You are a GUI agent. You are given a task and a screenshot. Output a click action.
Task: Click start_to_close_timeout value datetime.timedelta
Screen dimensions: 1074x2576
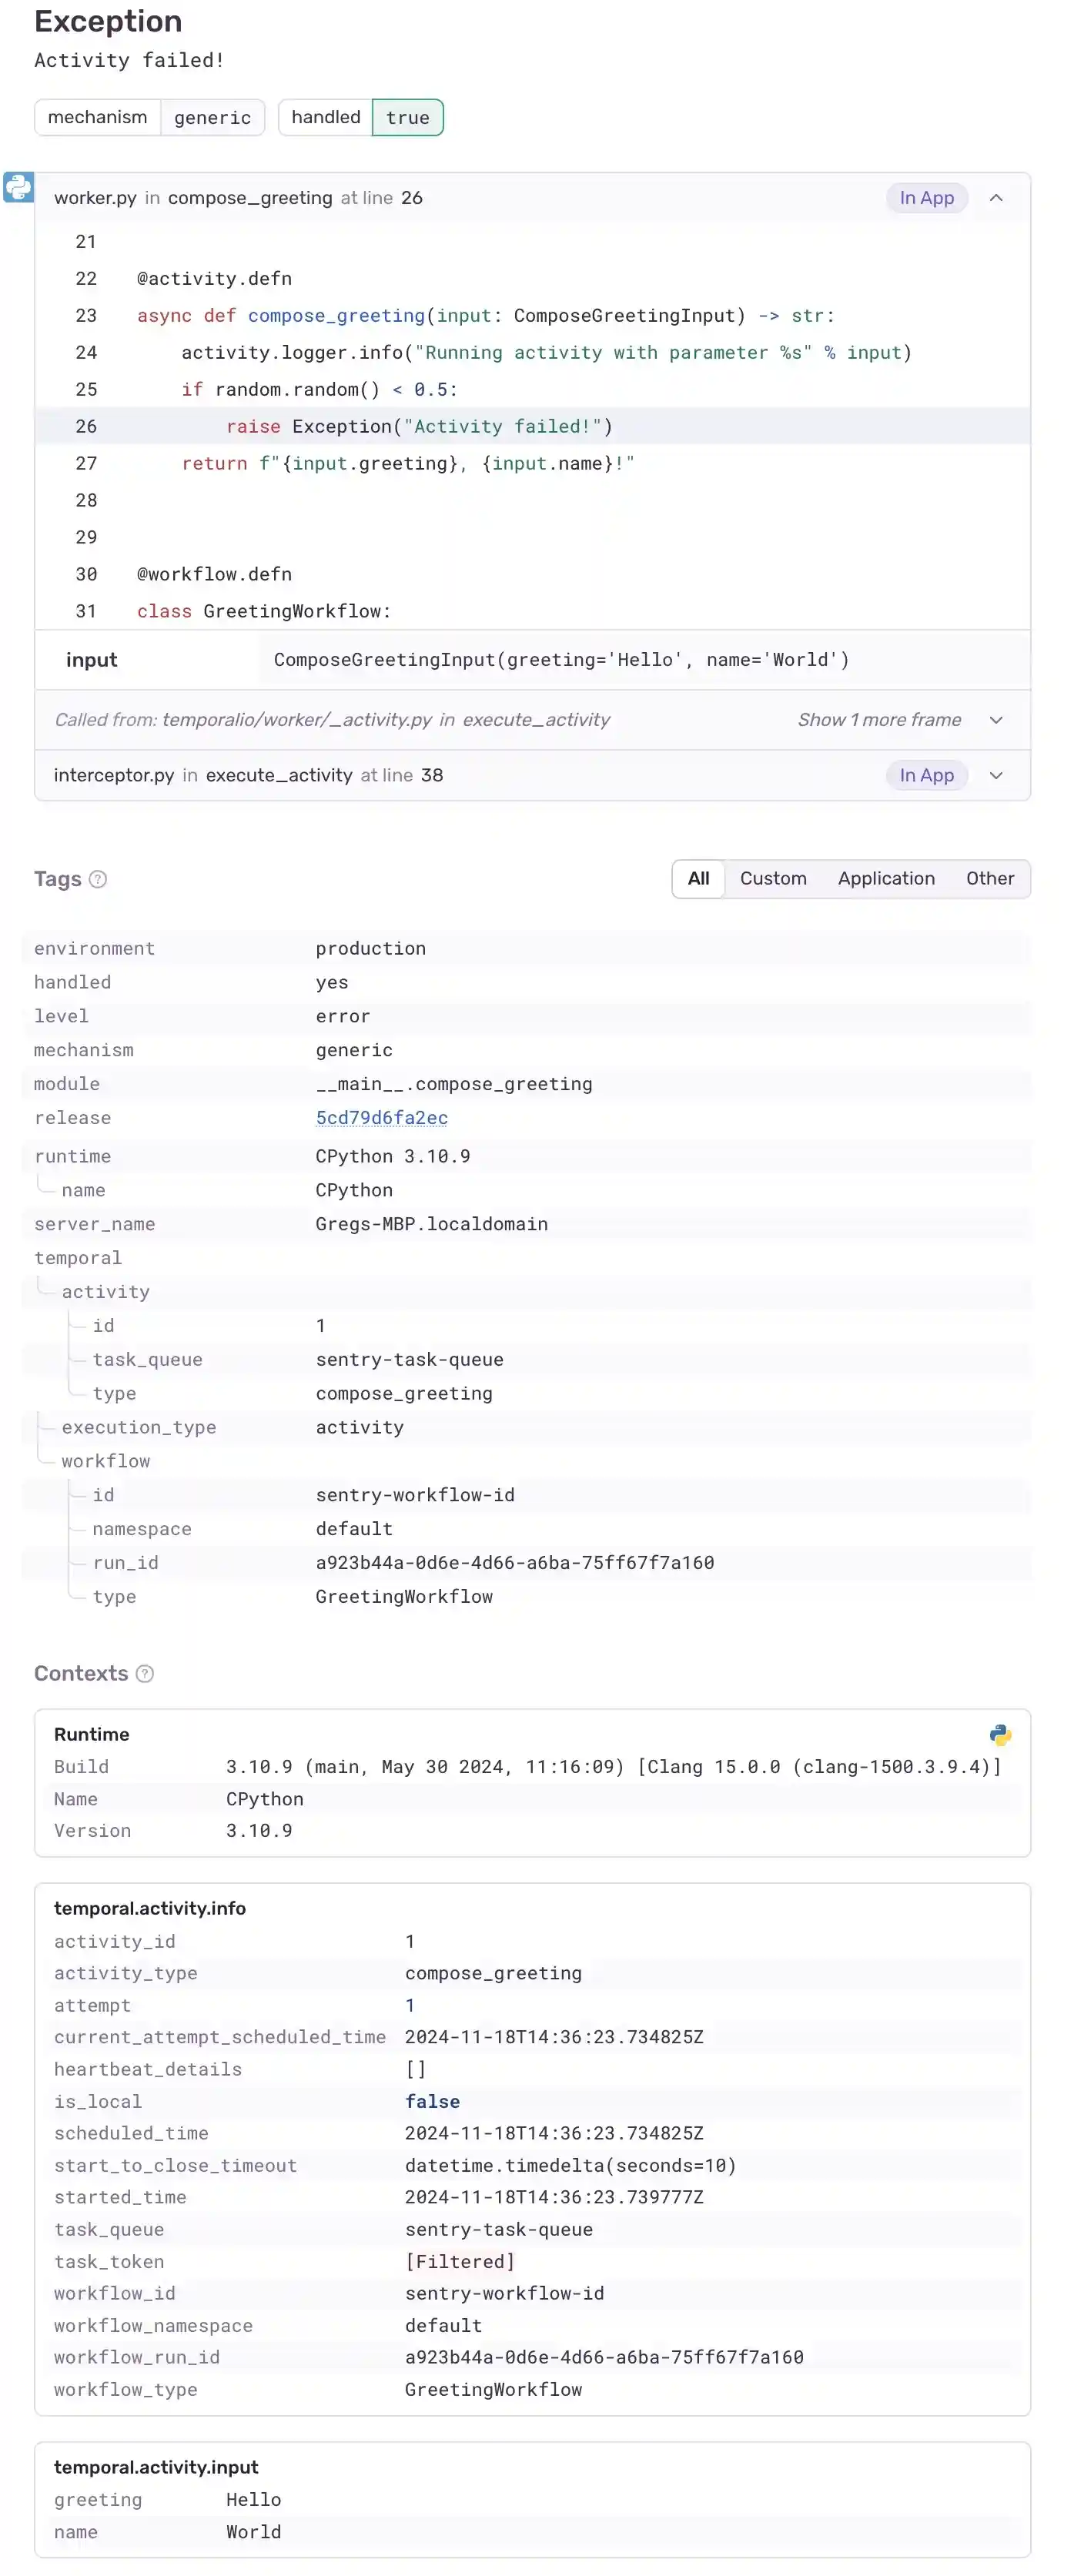[x=570, y=2165]
